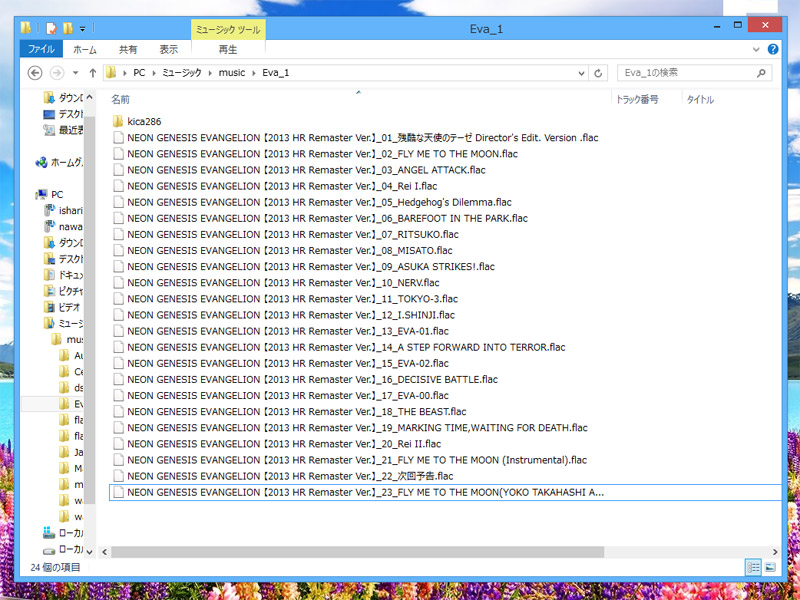Expand the ribbon with the chevron

(757, 48)
